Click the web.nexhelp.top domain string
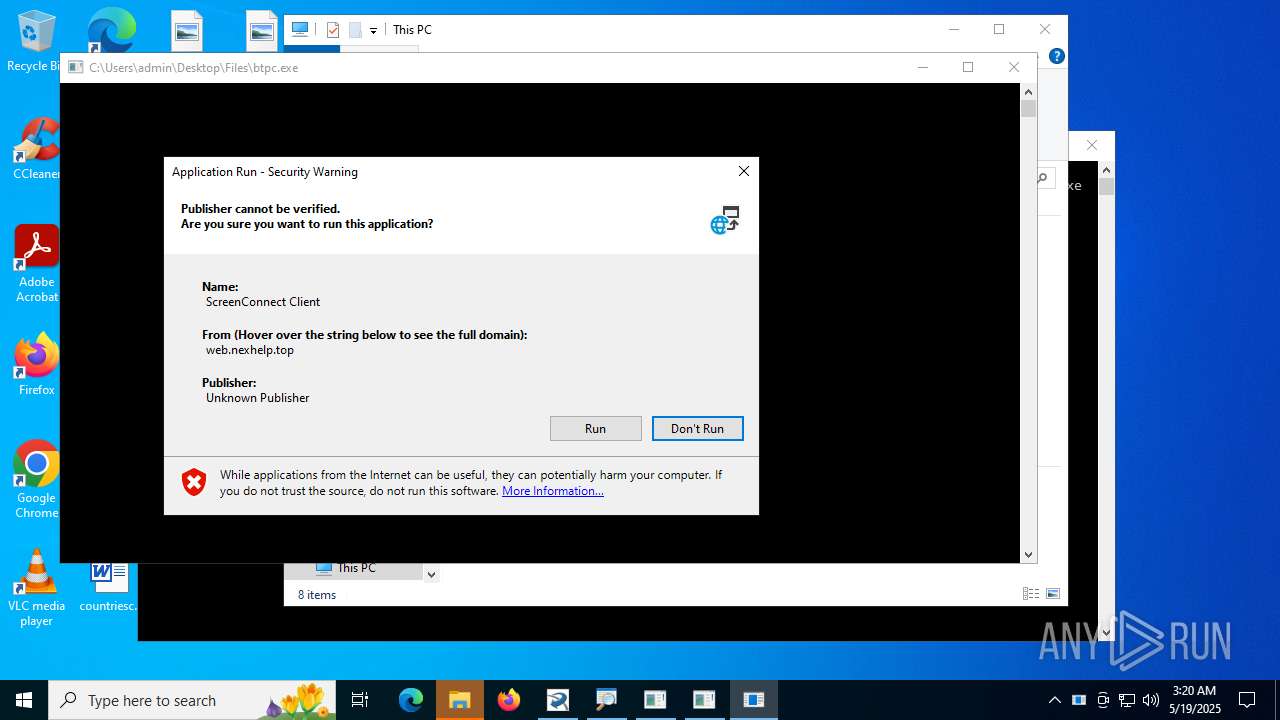 pyautogui.click(x=250, y=350)
